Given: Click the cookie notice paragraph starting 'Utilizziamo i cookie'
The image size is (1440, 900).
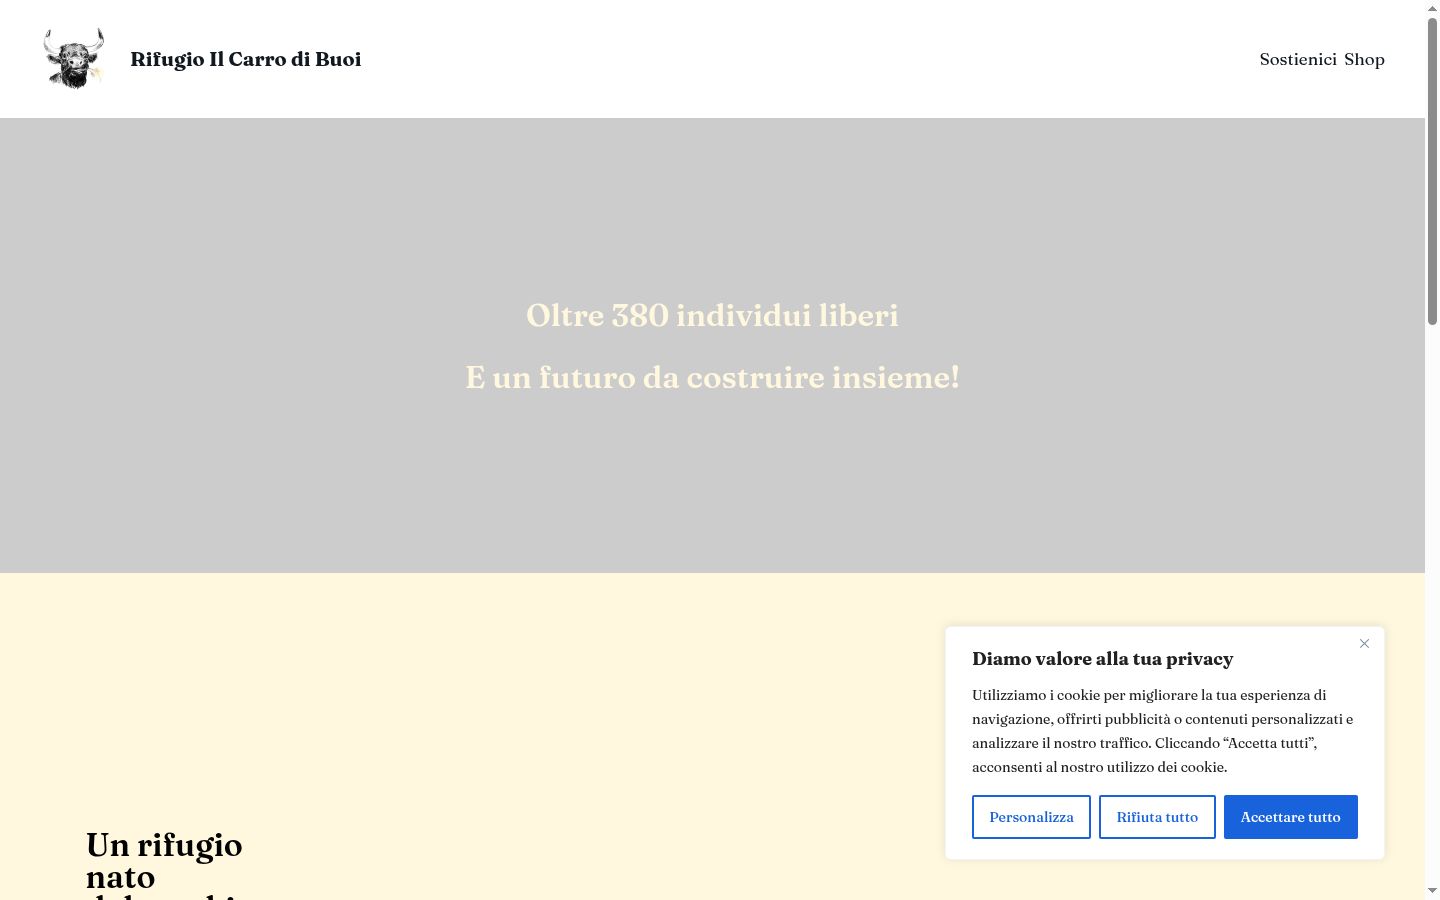Looking at the screenshot, I should (x=1163, y=731).
